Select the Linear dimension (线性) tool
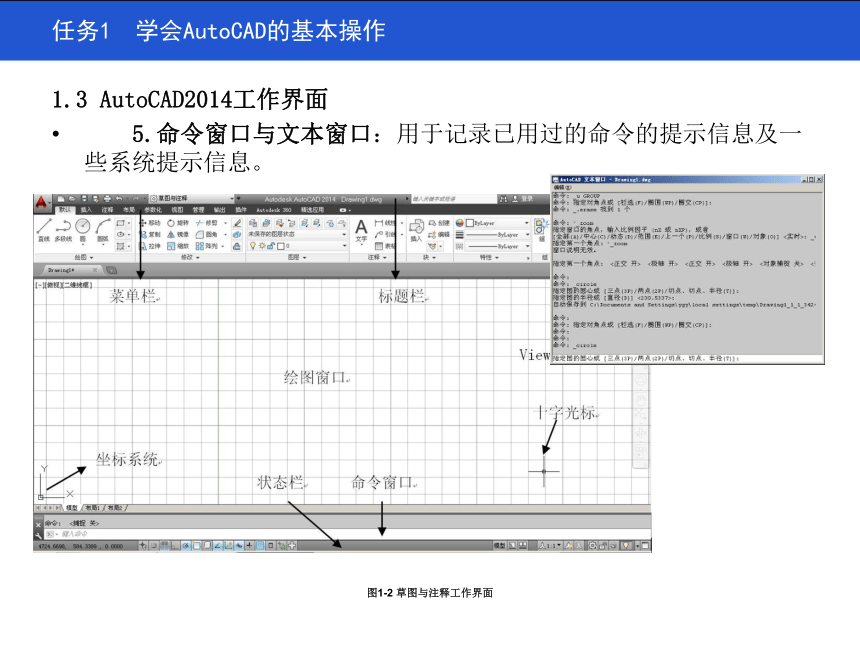 point(385,223)
